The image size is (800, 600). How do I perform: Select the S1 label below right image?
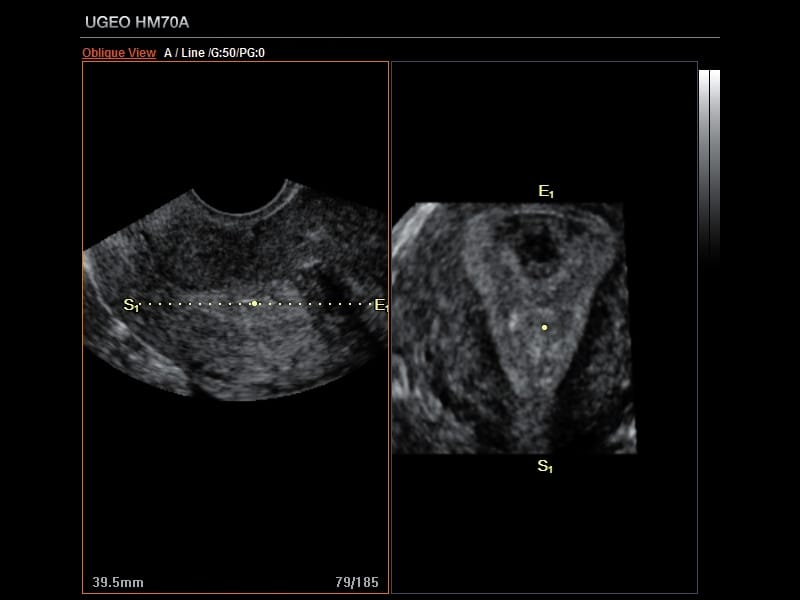[545, 466]
